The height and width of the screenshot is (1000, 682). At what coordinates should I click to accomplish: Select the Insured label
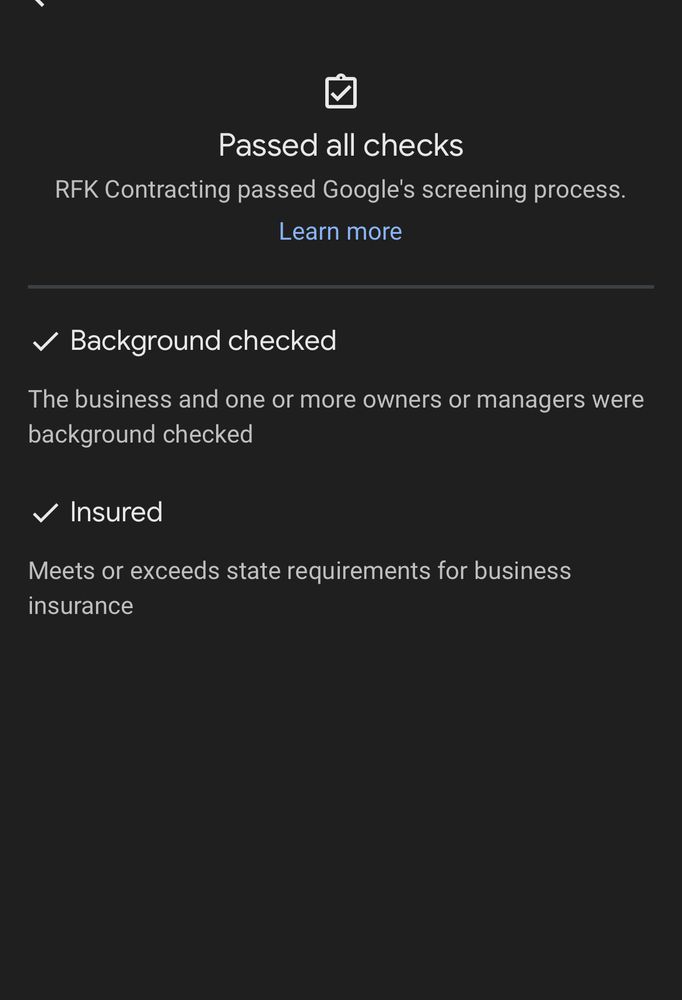pos(116,512)
